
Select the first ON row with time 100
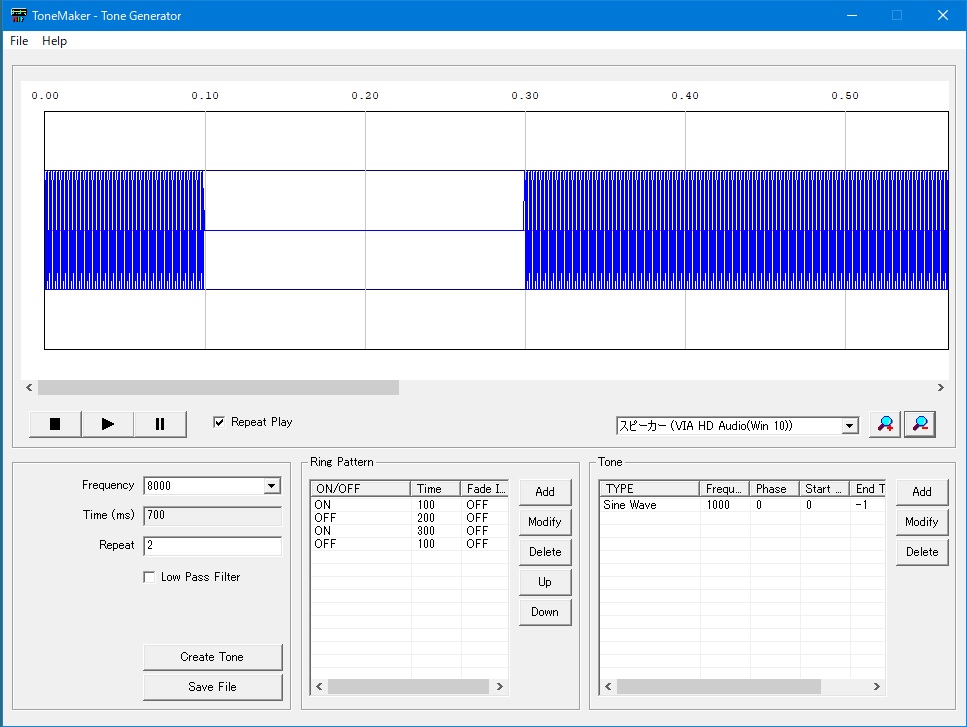point(409,504)
